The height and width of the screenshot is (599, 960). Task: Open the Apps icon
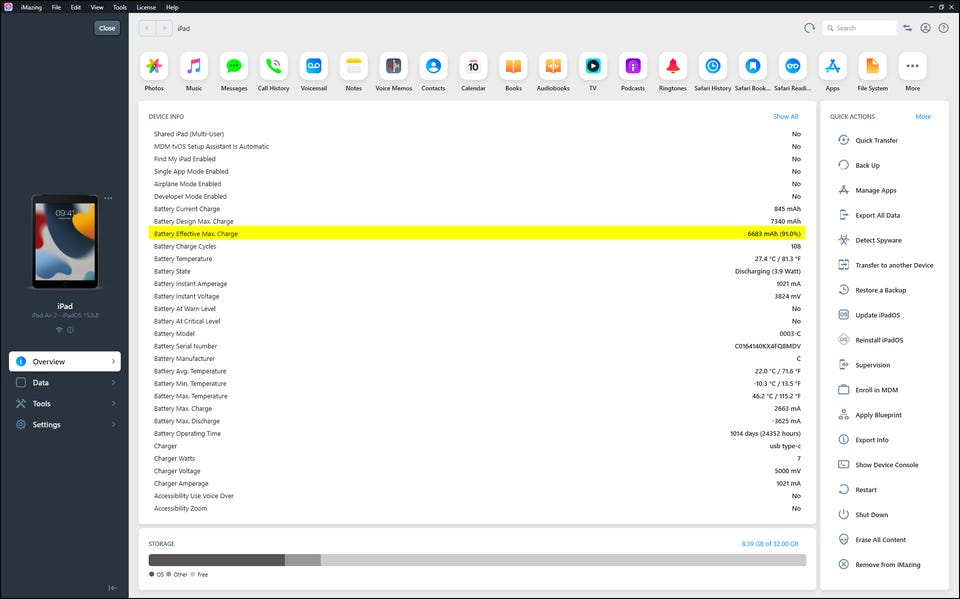click(833, 66)
